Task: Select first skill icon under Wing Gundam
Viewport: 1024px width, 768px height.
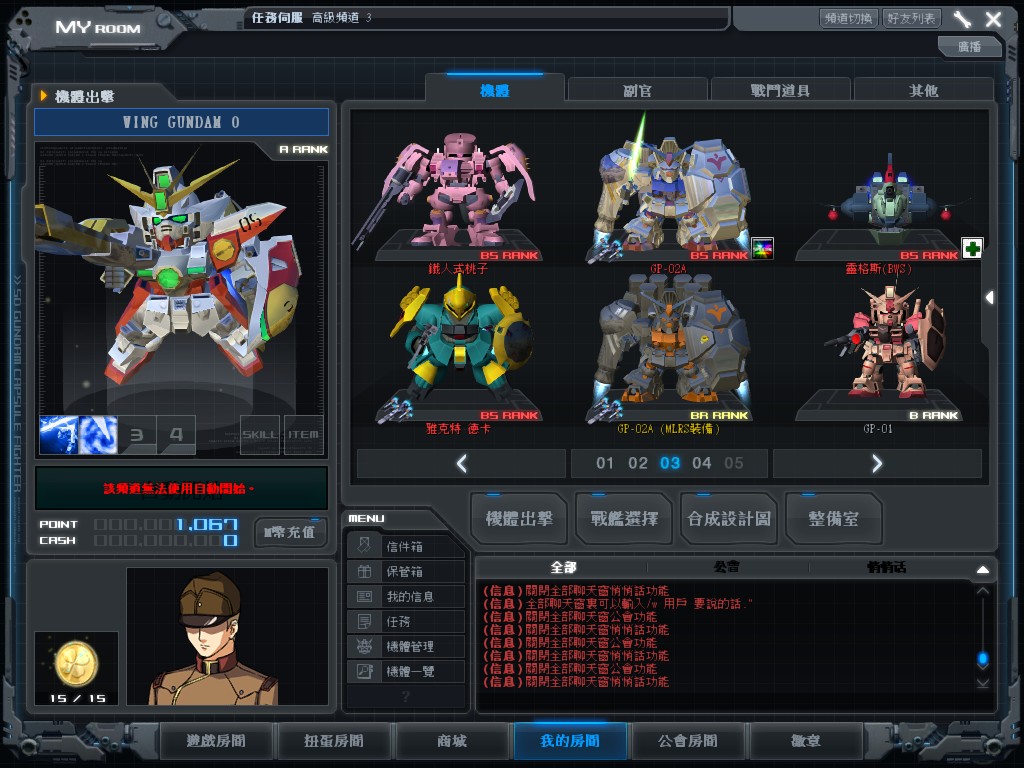Action: [59, 435]
